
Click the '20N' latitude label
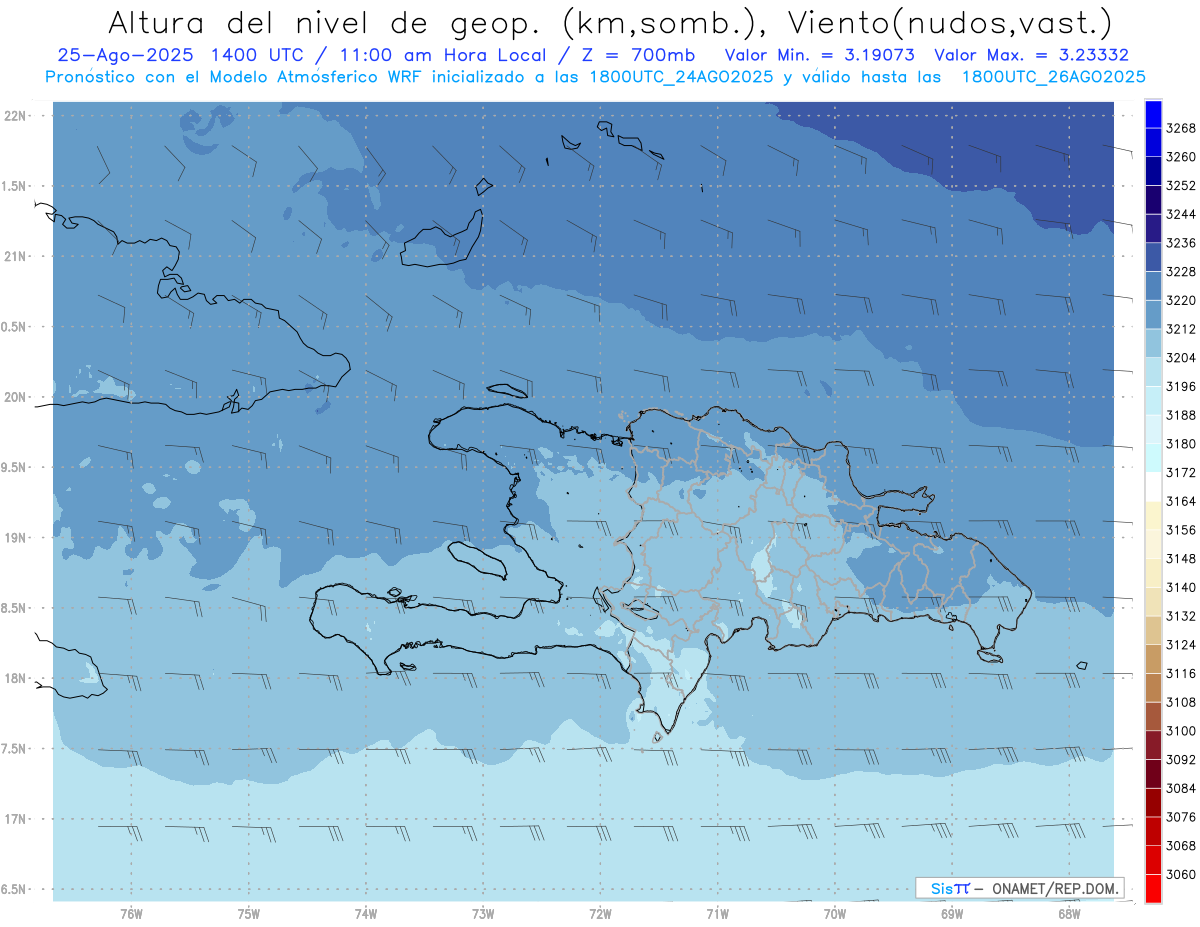[x=15, y=397]
